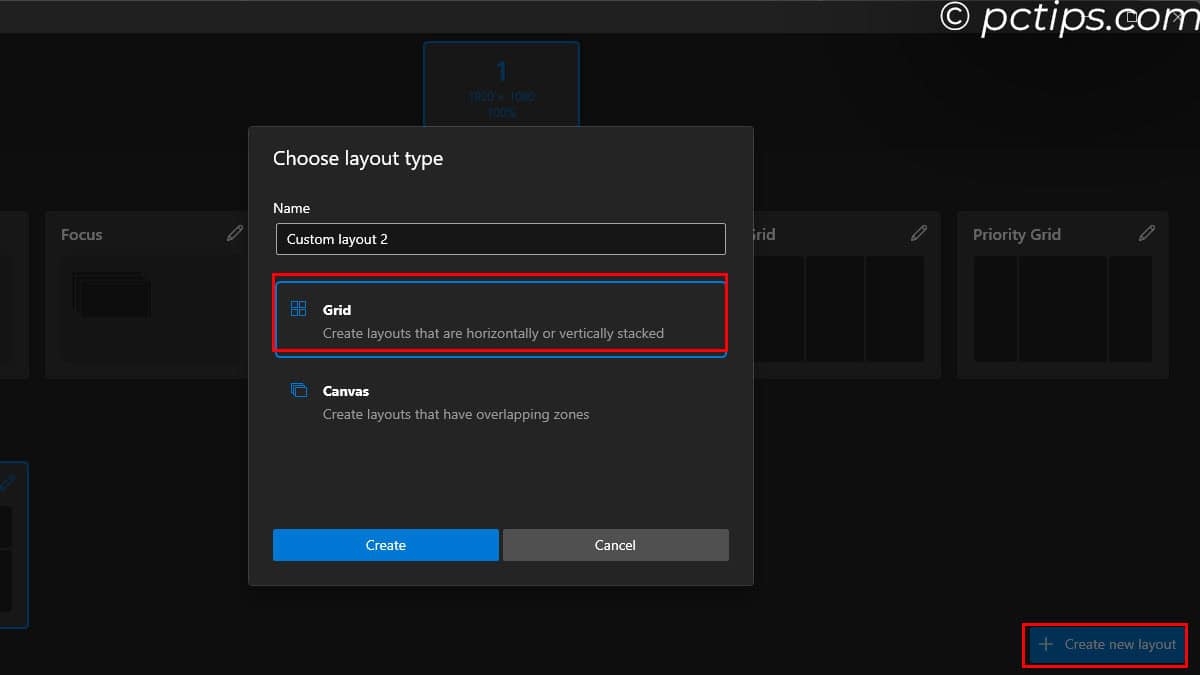
Task: Edit the selected custom layout via its pencil icon
Action: click(x=9, y=481)
